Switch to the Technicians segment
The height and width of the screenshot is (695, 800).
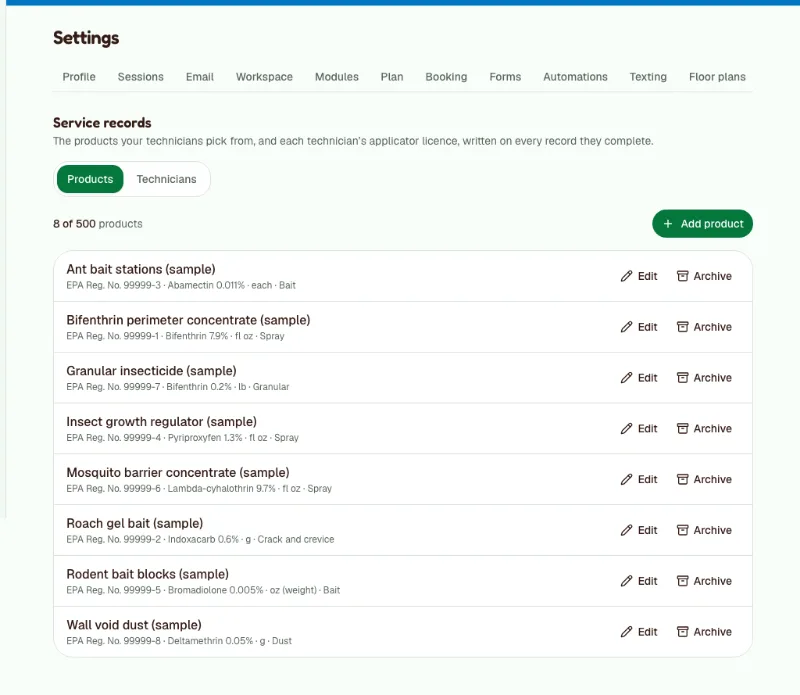(x=166, y=179)
